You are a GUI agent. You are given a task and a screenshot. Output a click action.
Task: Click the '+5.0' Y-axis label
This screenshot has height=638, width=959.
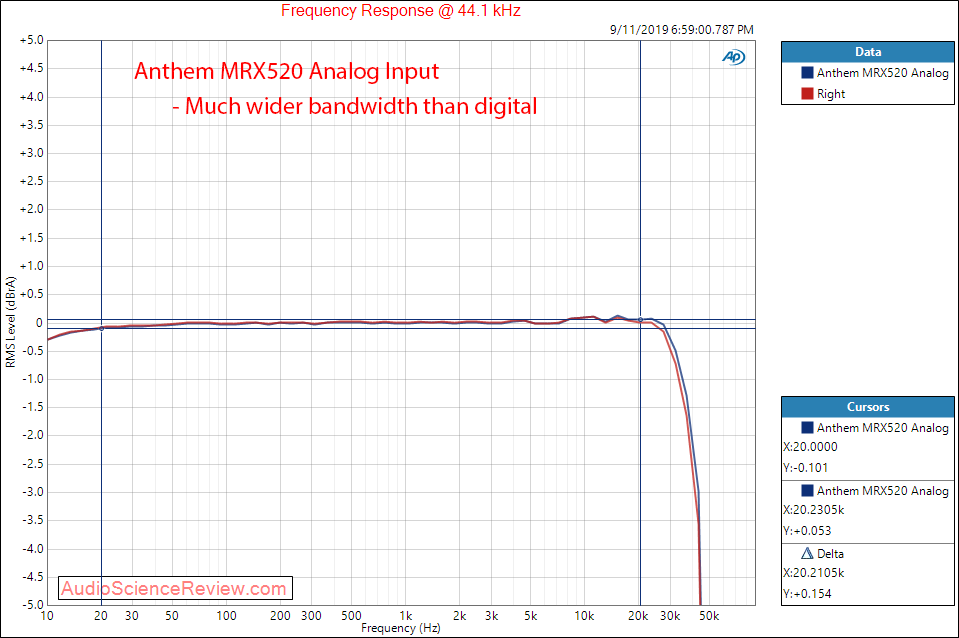[32, 40]
